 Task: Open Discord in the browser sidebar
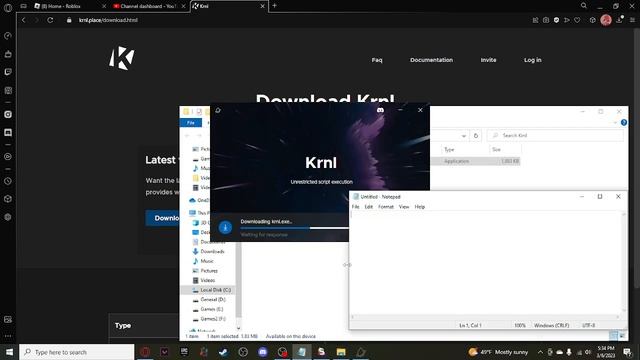click(x=8, y=132)
